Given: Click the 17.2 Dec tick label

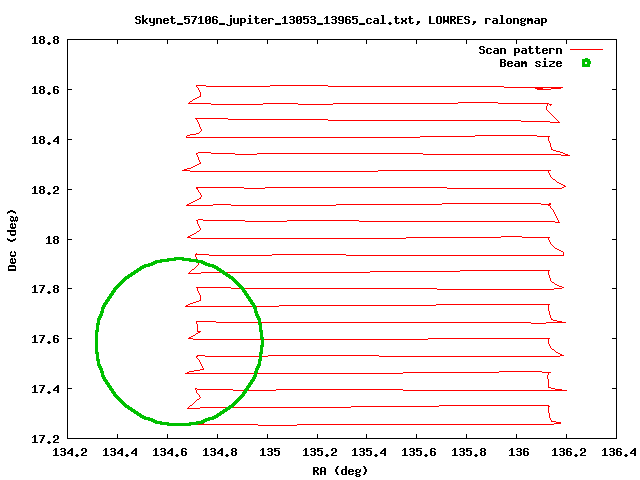Looking at the screenshot, I should tap(45, 439).
